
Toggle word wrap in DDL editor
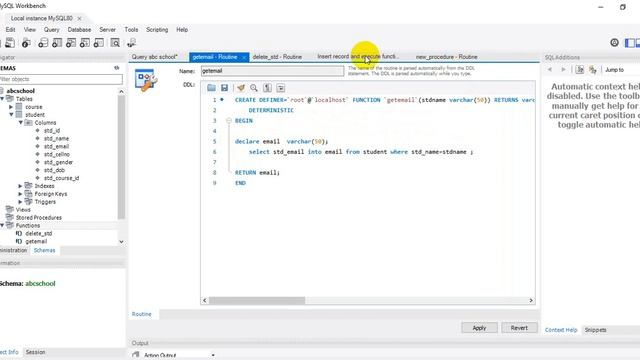(281, 88)
